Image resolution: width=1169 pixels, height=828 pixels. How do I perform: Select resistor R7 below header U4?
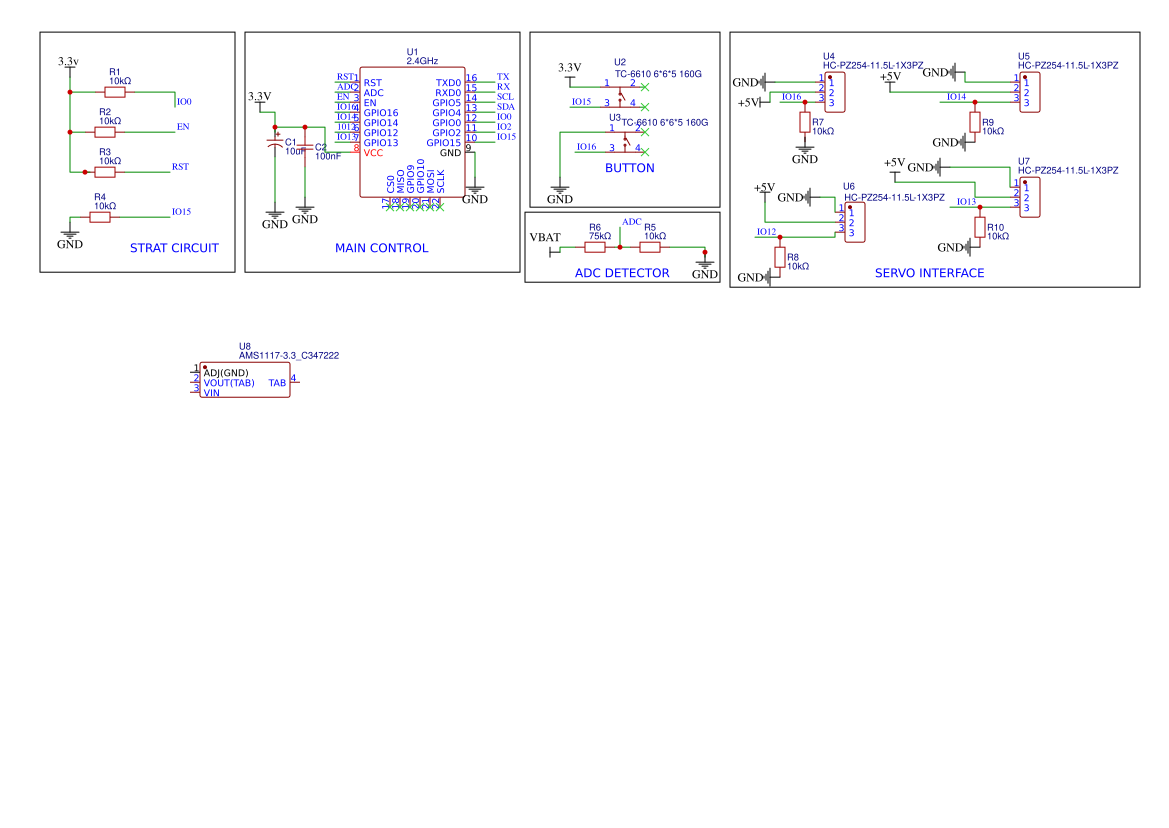coord(805,122)
